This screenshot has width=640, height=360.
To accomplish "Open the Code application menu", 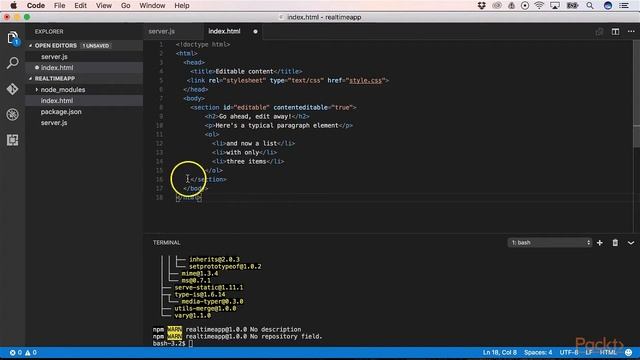I will (x=36, y=5).
